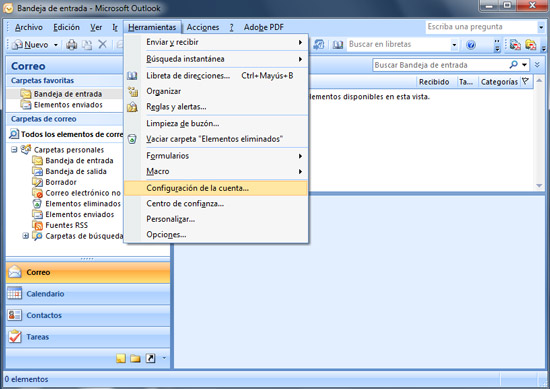Expand the Carpetas de búsqueda node
Image resolution: width=550 pixels, height=389 pixels.
click(x=25, y=236)
